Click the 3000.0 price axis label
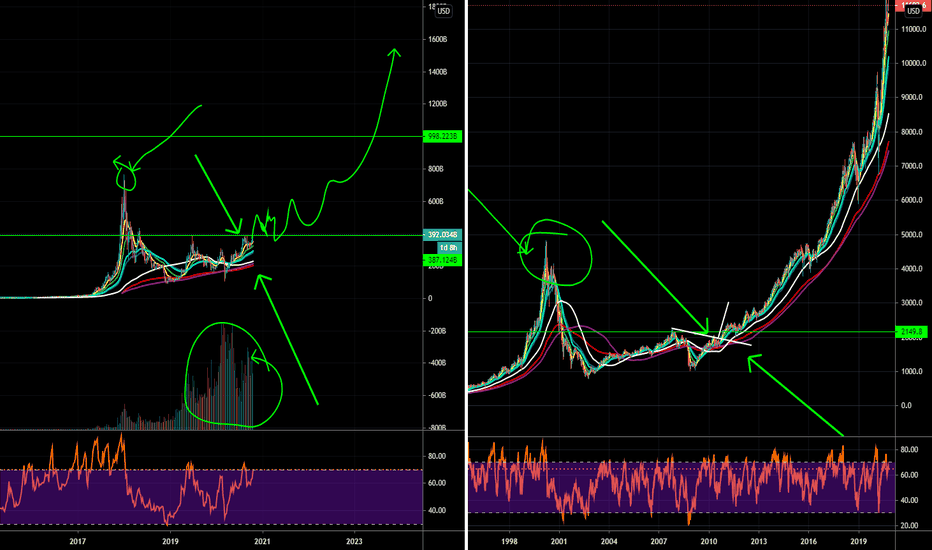Screen dimensions: 932x550 pos(912,303)
